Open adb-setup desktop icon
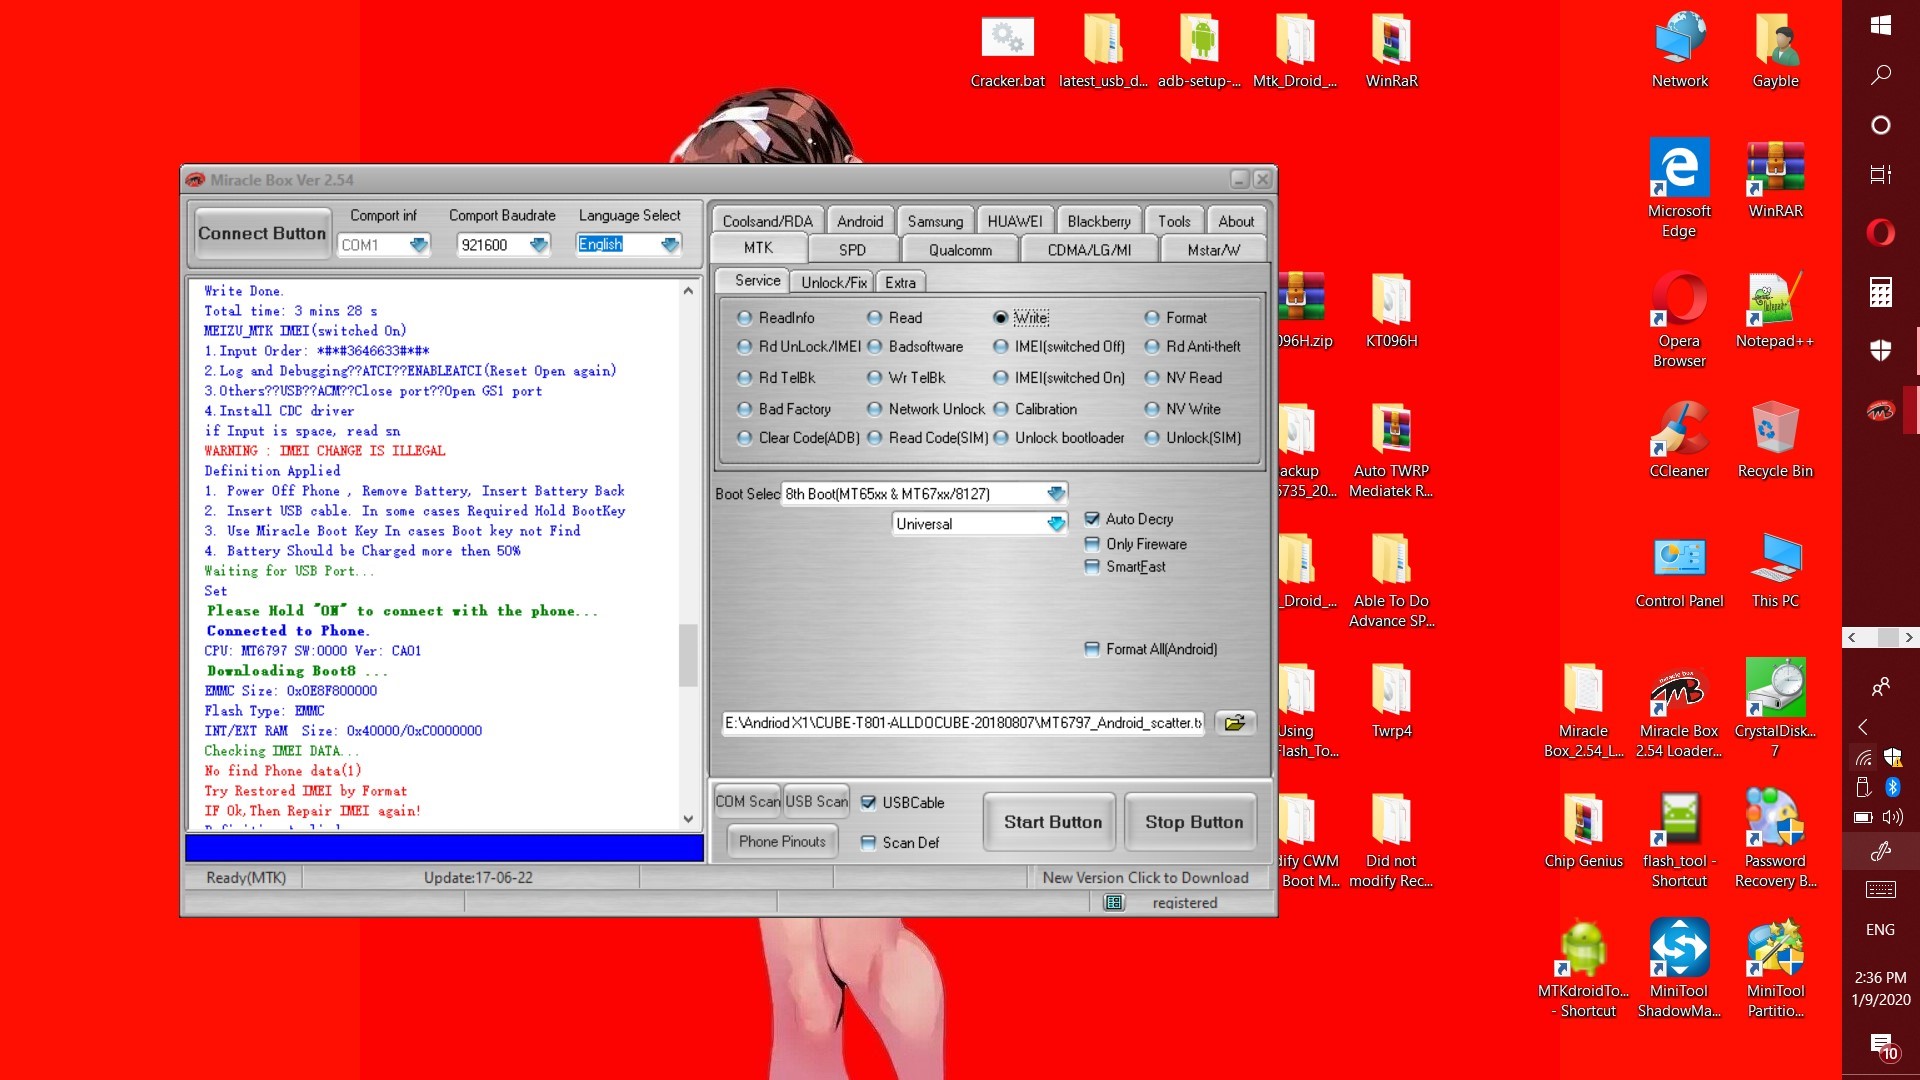The image size is (1920, 1080). point(1199,52)
